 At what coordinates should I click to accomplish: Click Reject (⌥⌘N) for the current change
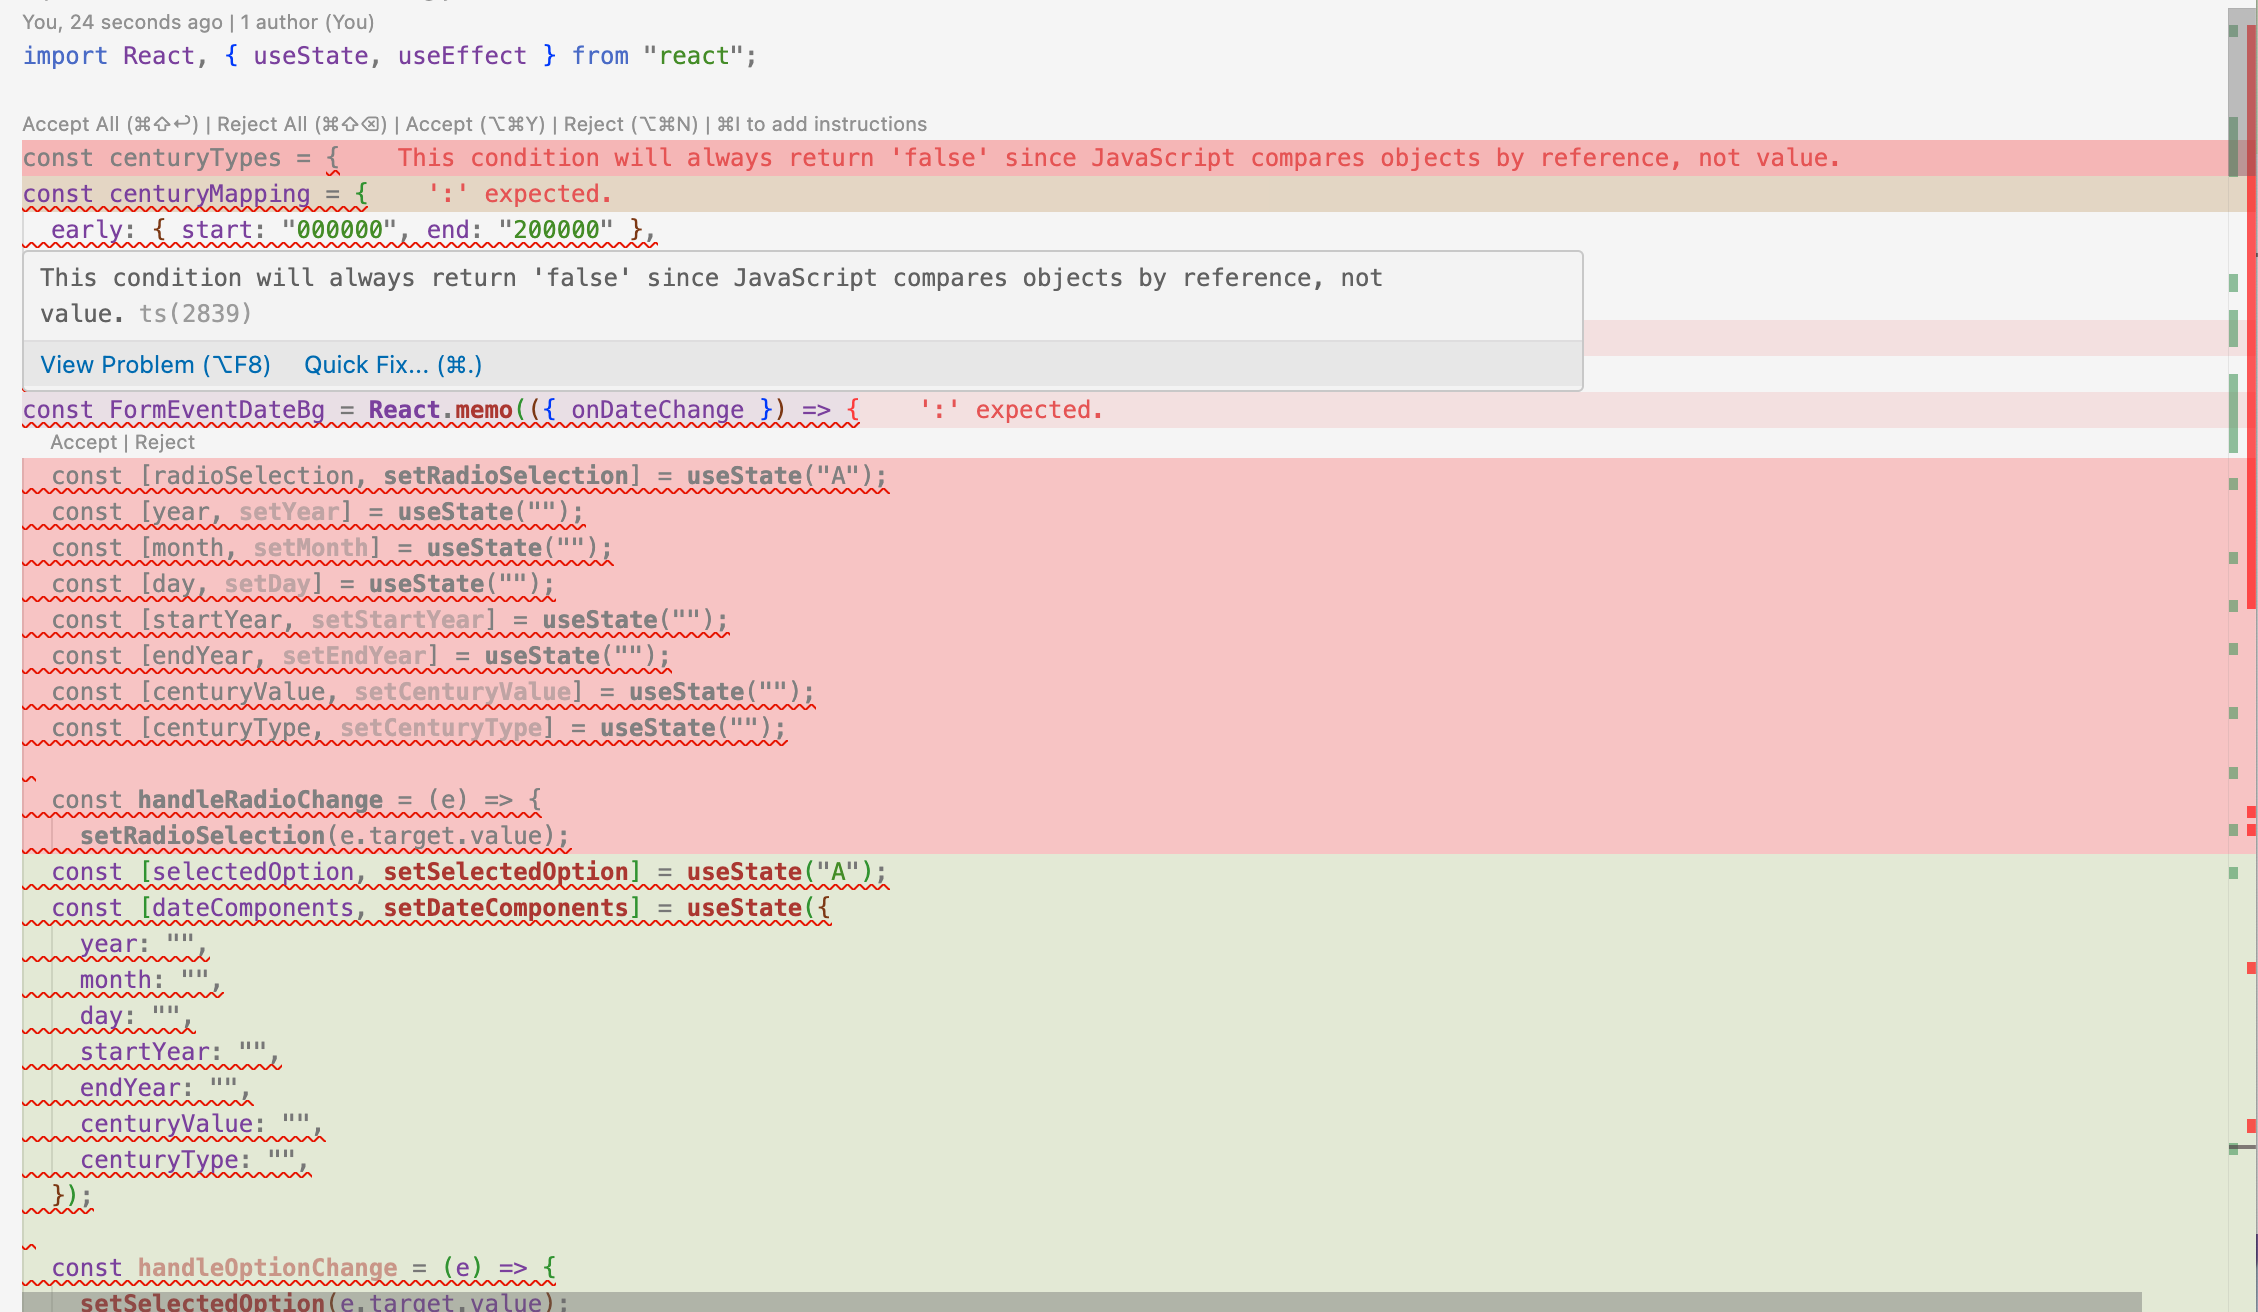[x=630, y=124]
